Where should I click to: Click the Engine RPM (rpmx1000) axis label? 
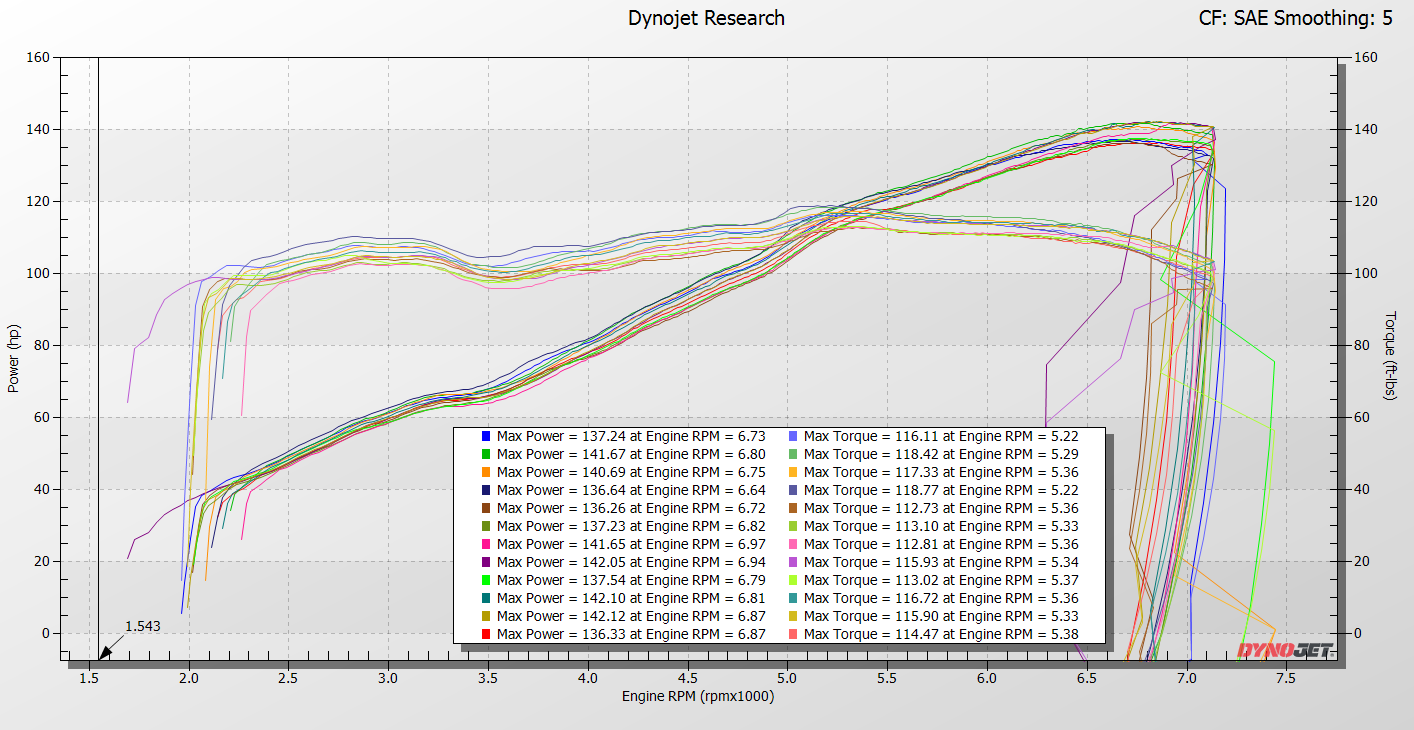click(x=697, y=696)
